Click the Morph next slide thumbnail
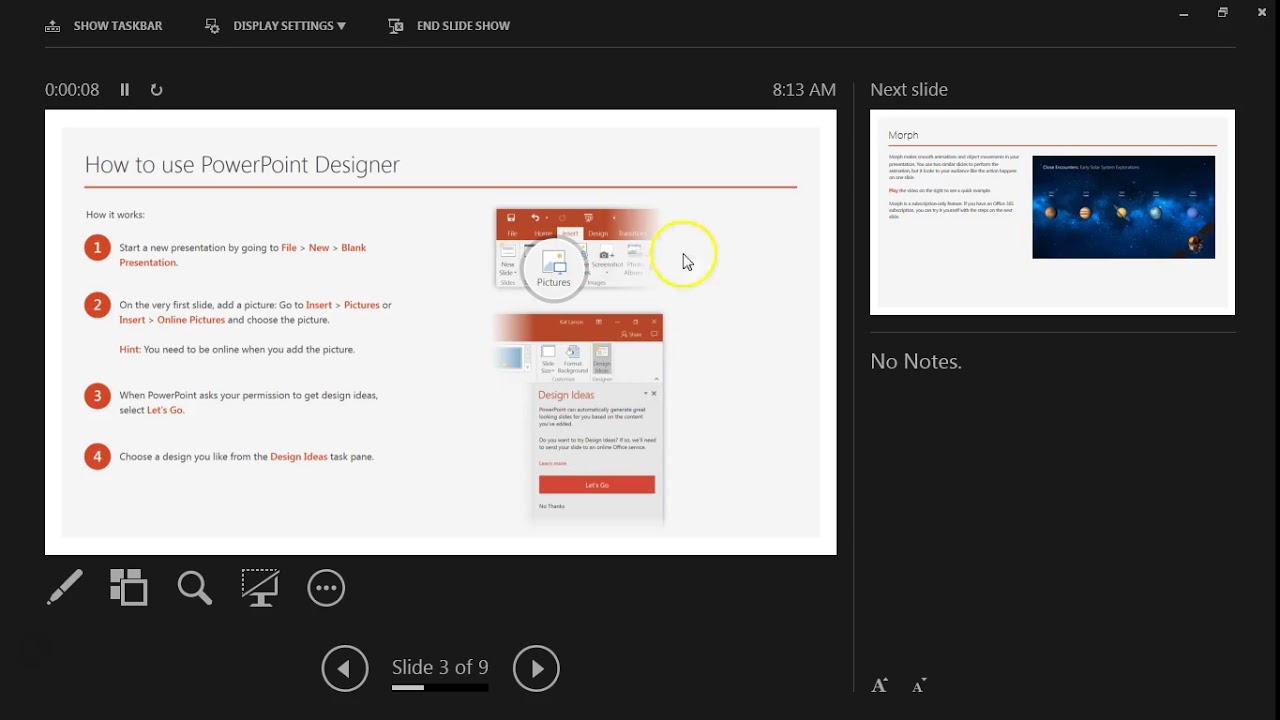 tap(1052, 212)
